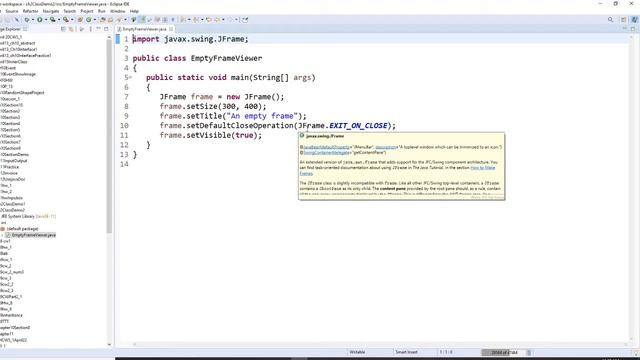Click the Coverage launch icon
Image resolution: width=640 pixels, height=360 pixels.
click(52, 20)
